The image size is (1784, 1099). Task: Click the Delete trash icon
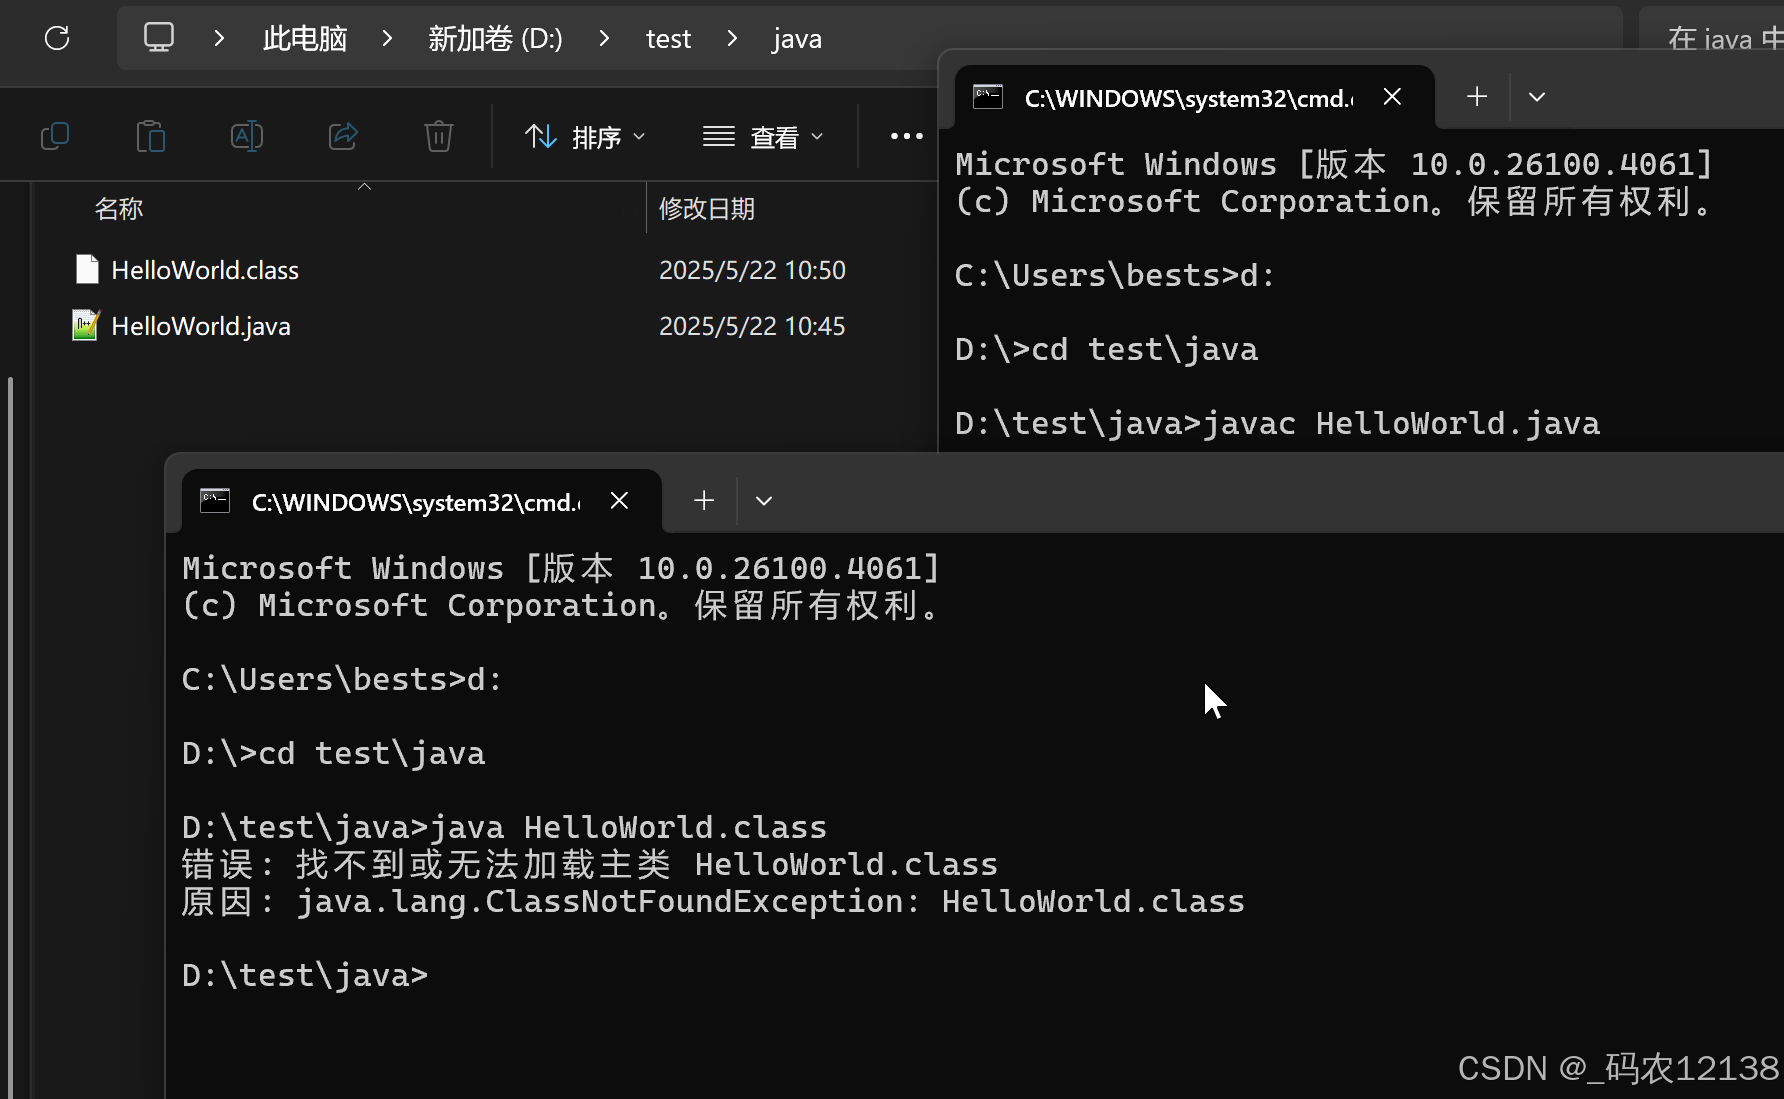[438, 136]
